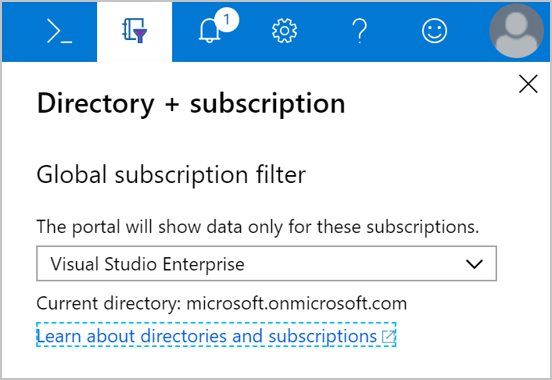Open portal settings gear icon
Screen dimensions: 552x380
click(284, 31)
